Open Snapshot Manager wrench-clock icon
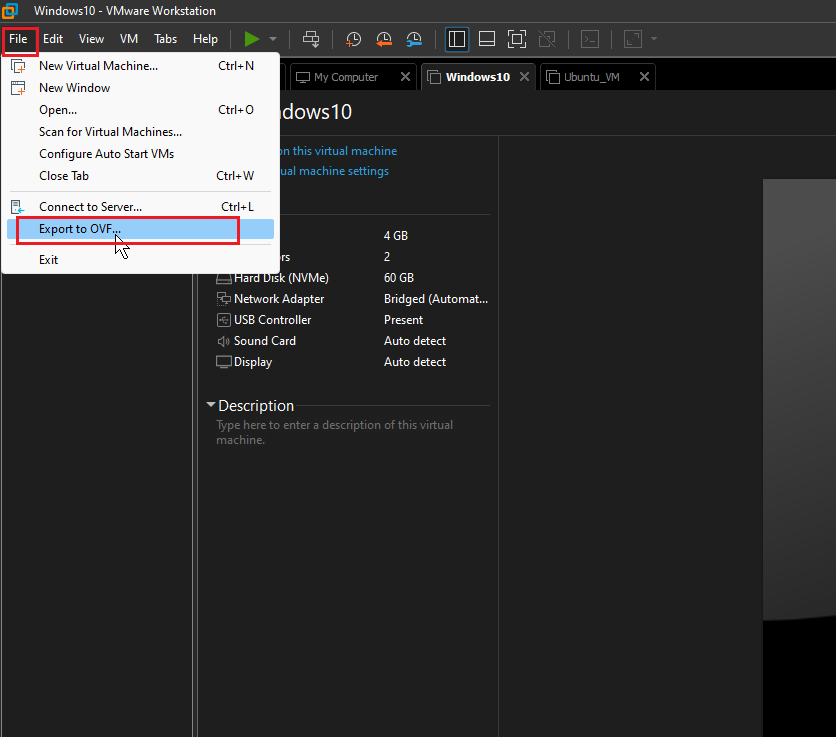Viewport: 836px width, 737px height. [x=414, y=39]
